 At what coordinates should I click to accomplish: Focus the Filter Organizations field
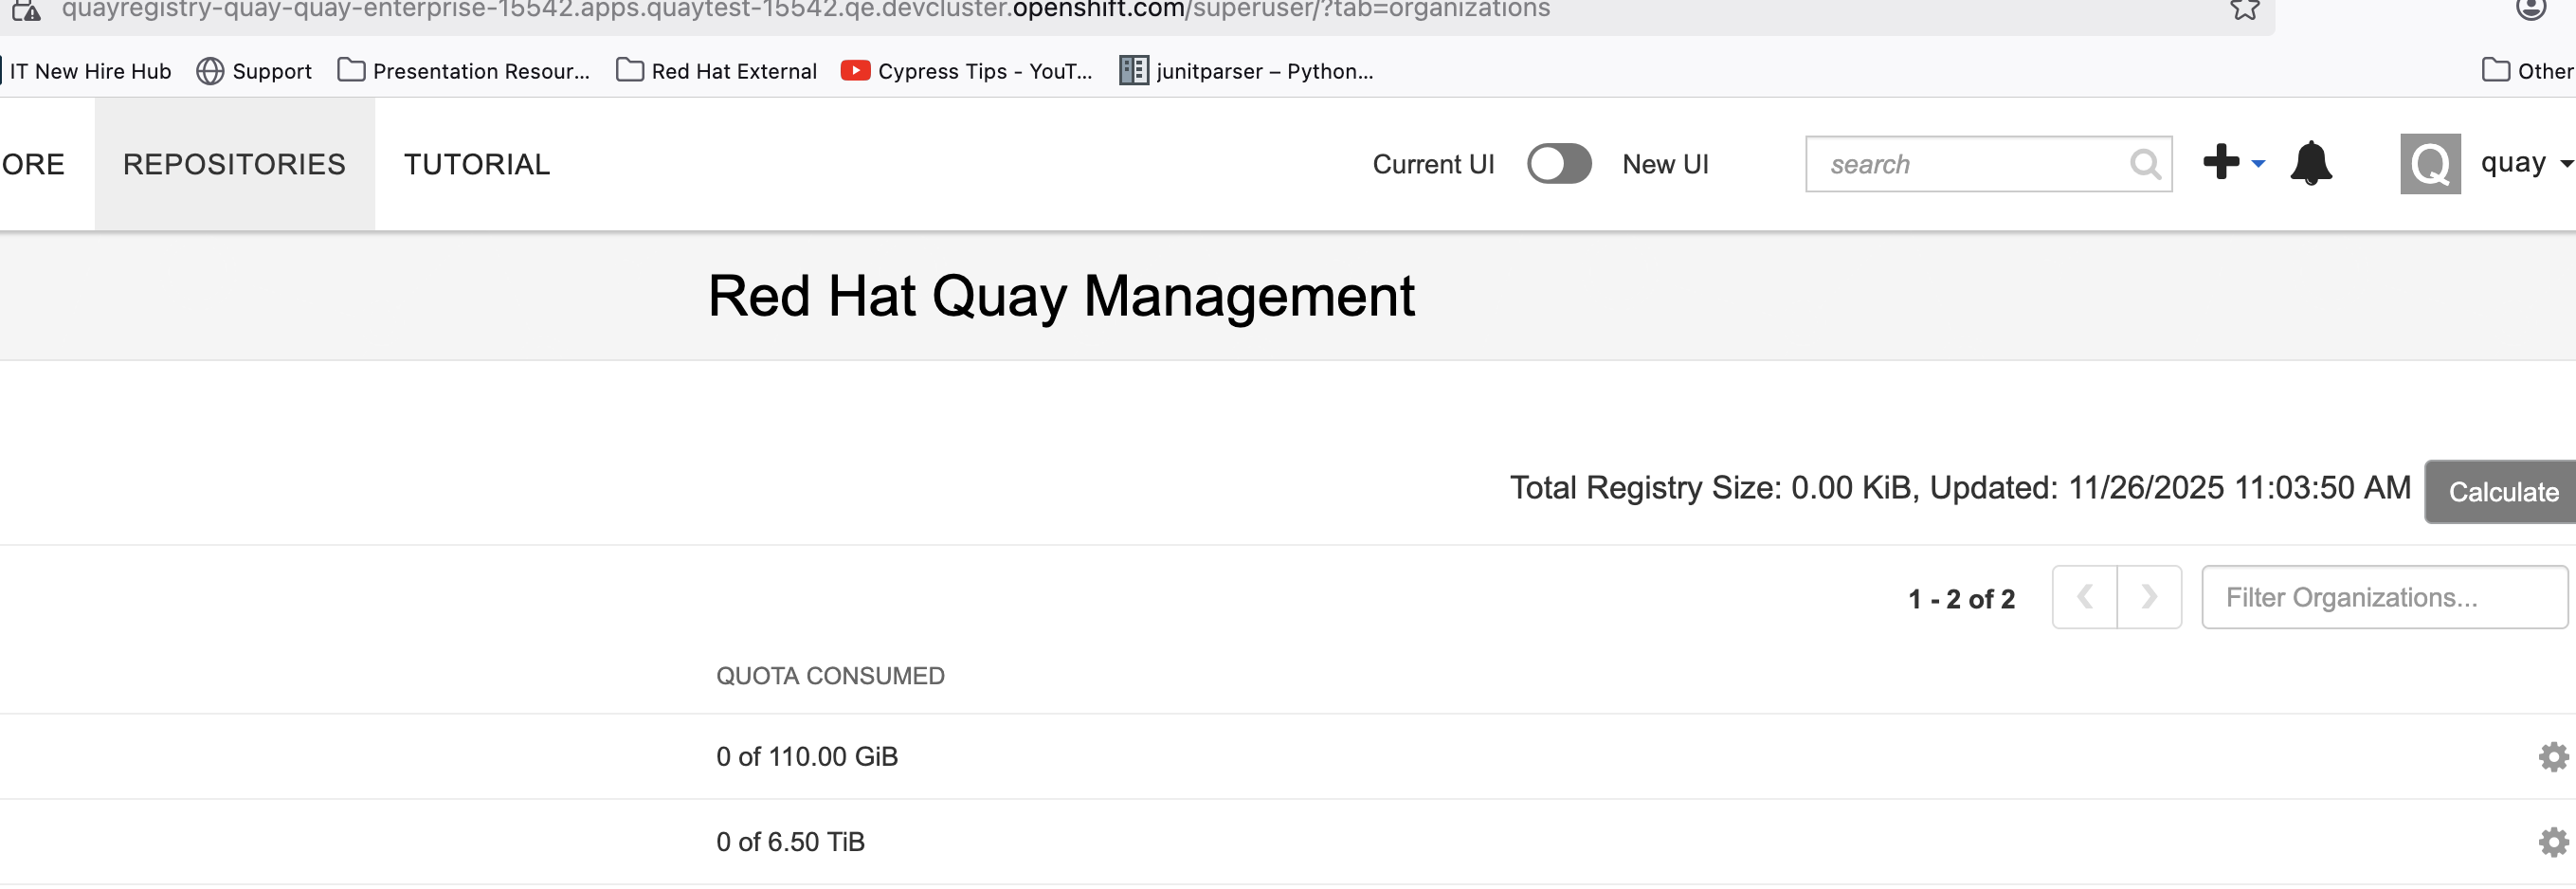(2384, 598)
